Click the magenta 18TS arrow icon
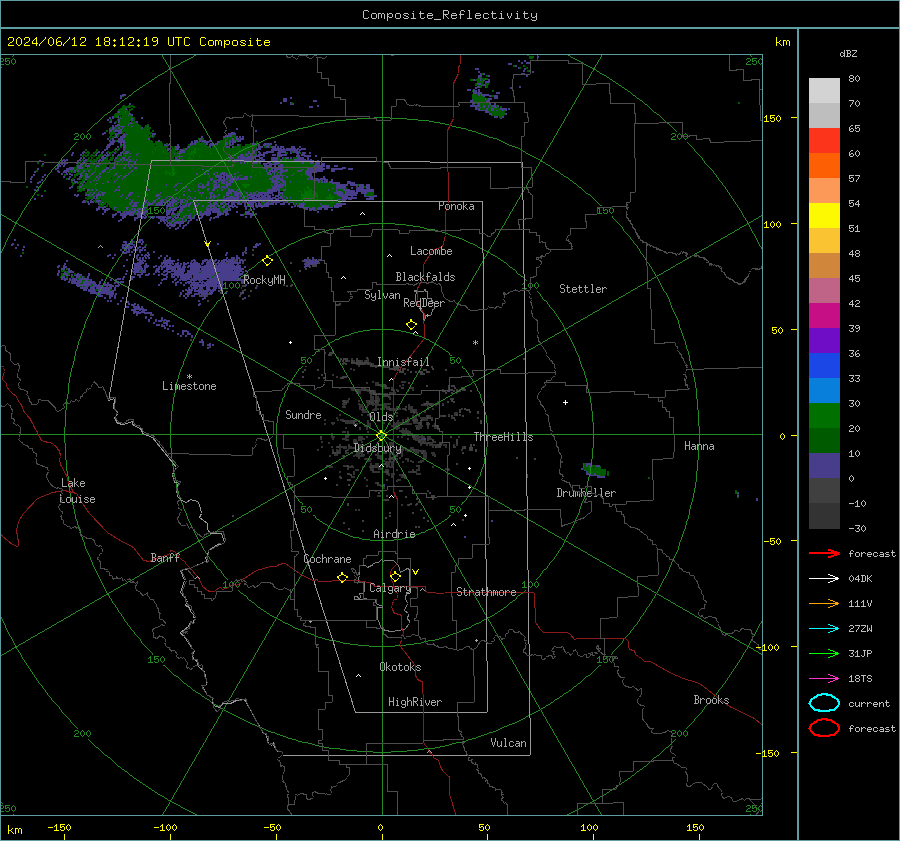 click(824, 679)
